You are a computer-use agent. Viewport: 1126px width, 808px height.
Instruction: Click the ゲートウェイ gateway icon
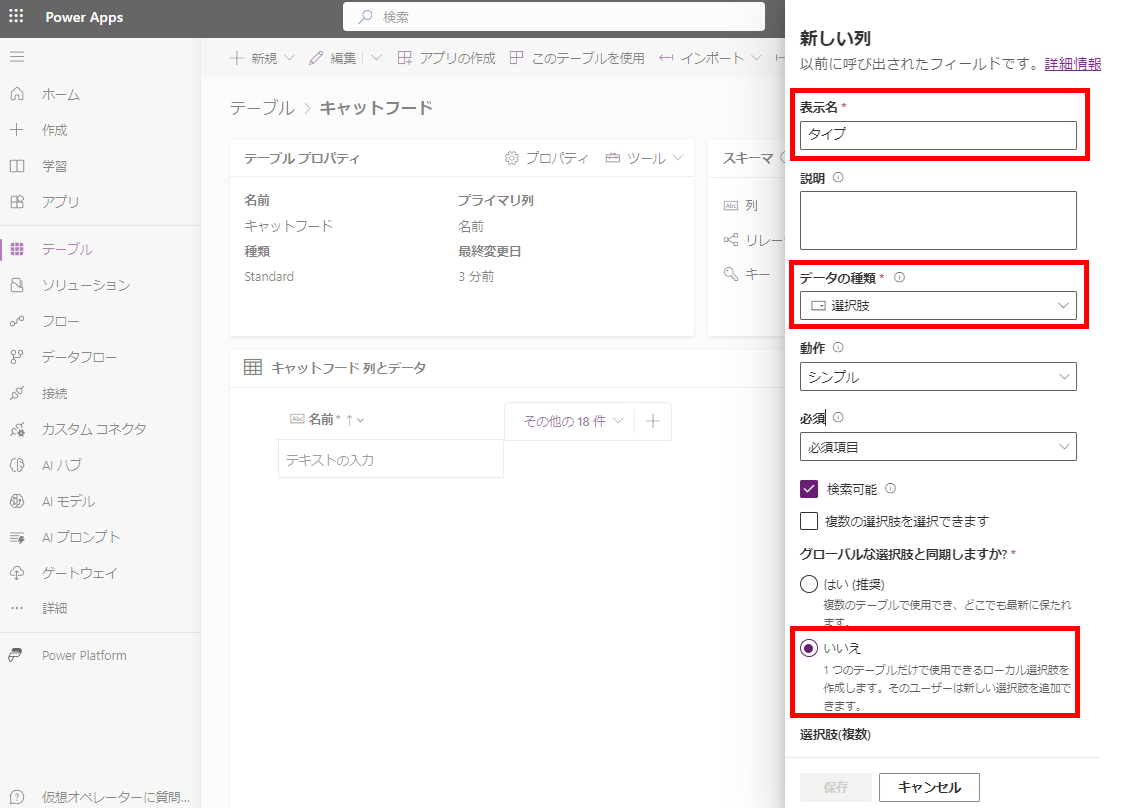tap(17, 573)
